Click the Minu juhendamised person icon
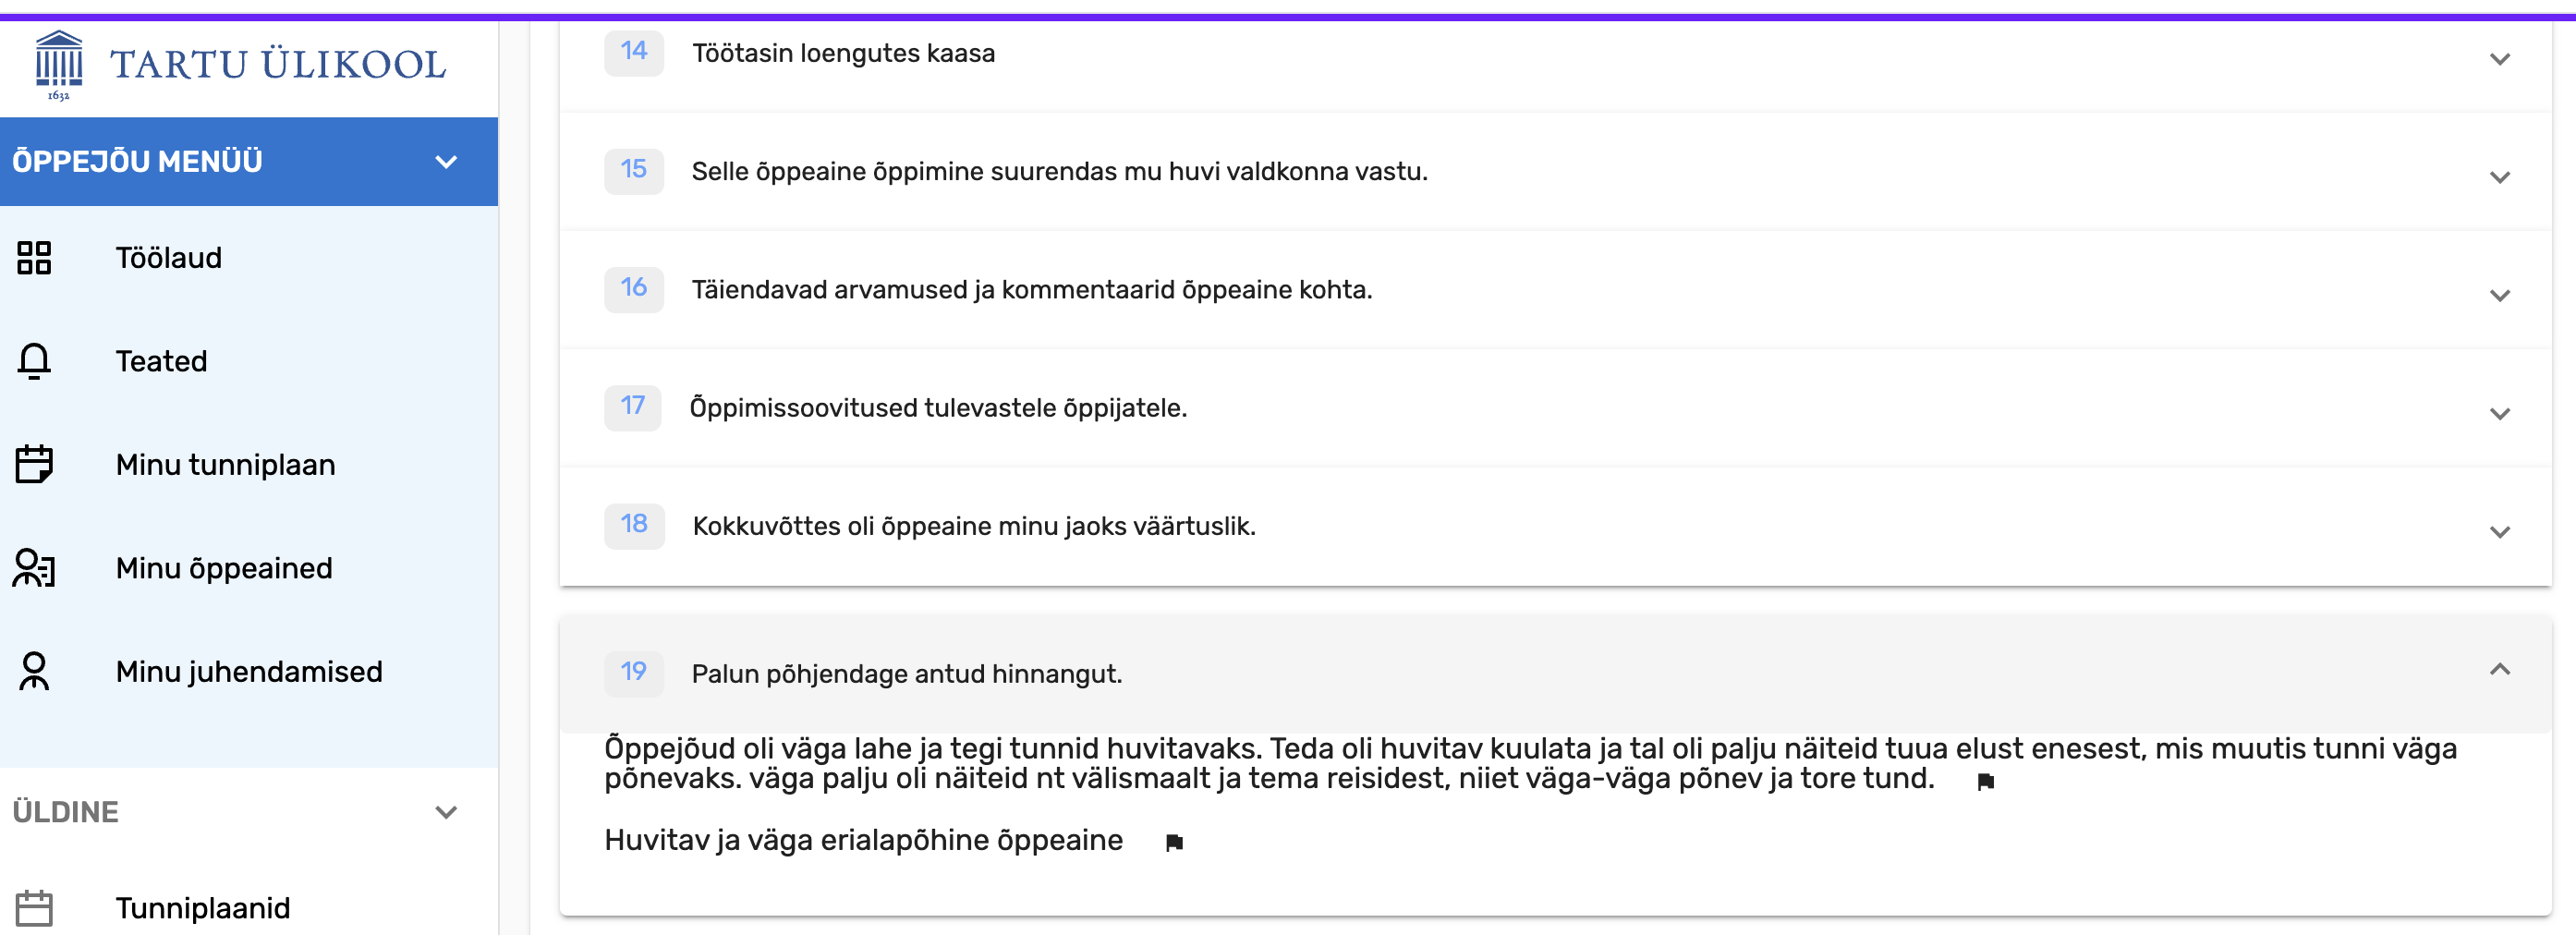2576x935 pixels. click(34, 671)
